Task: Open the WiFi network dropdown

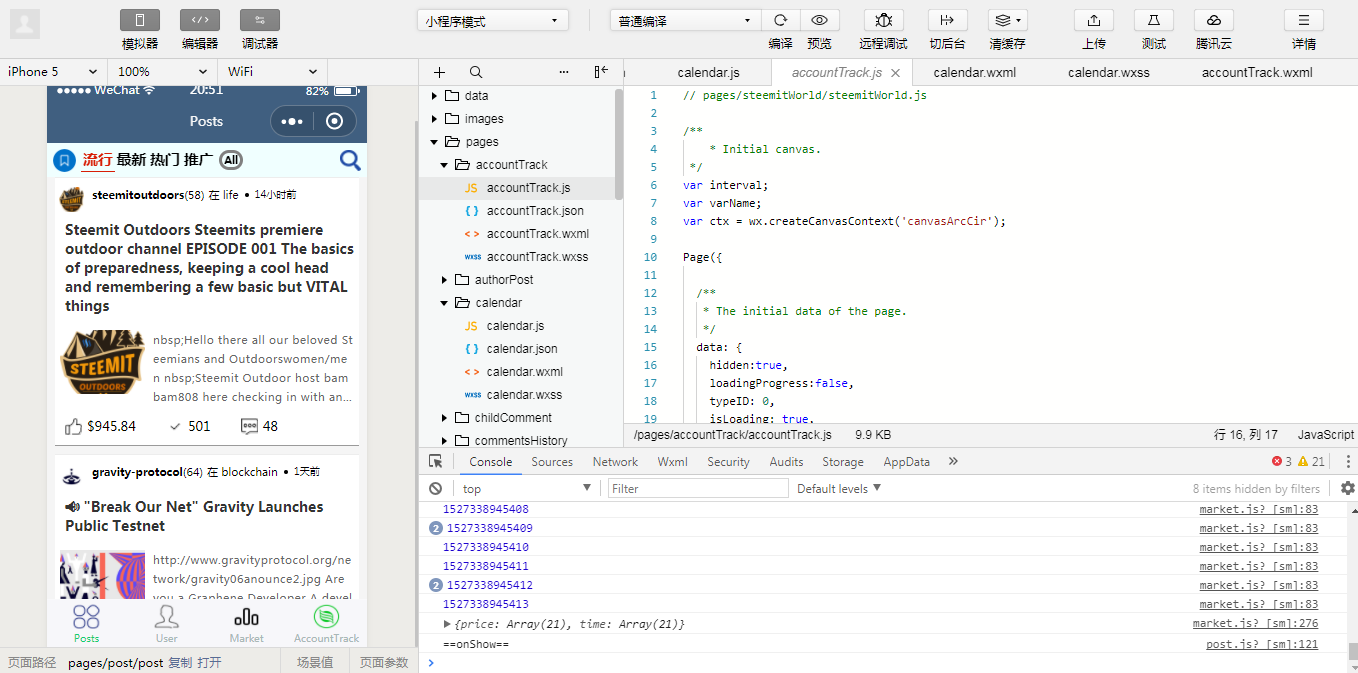Action: click(272, 71)
